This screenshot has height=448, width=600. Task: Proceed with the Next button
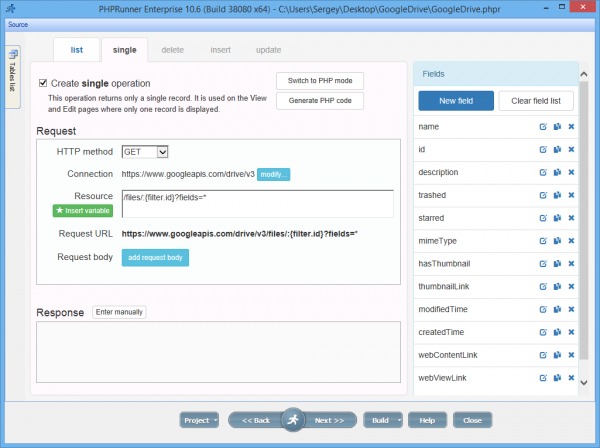[329, 420]
